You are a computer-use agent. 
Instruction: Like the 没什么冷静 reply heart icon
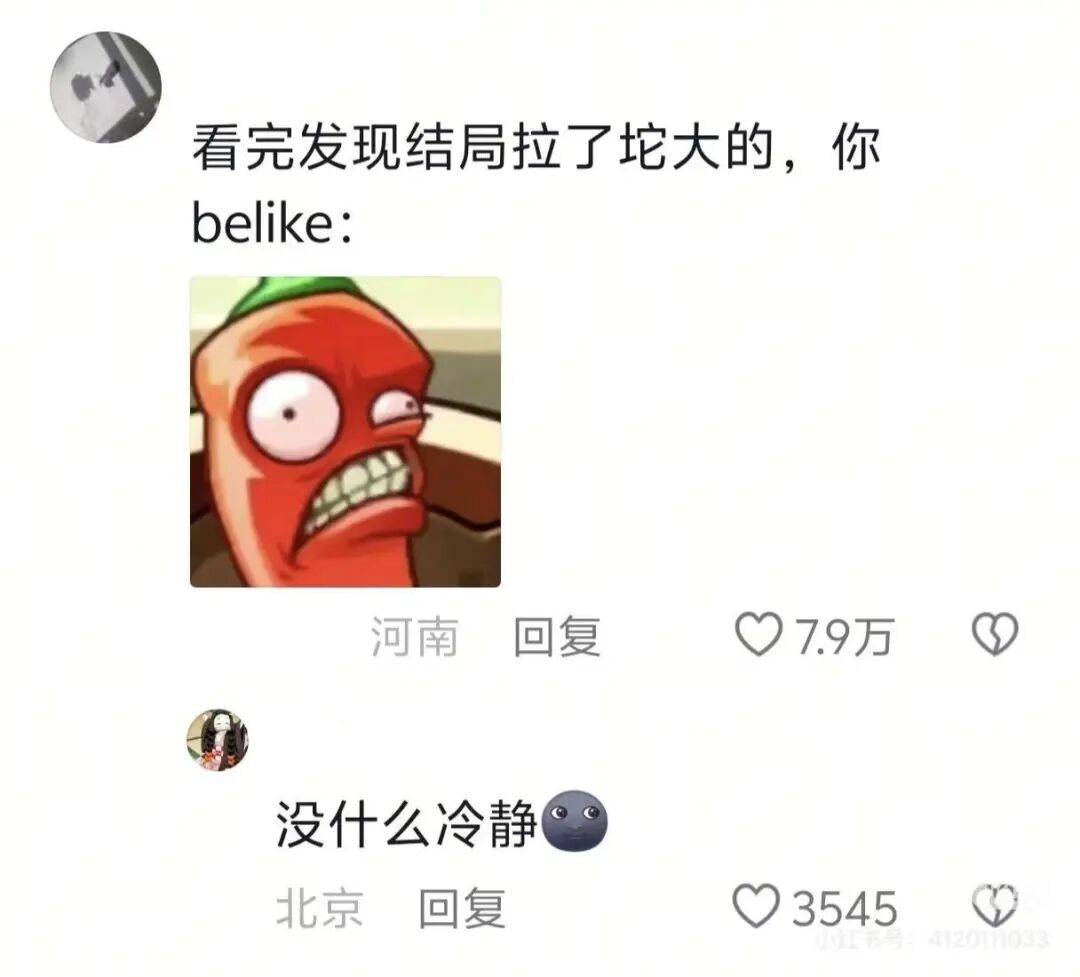[756, 906]
